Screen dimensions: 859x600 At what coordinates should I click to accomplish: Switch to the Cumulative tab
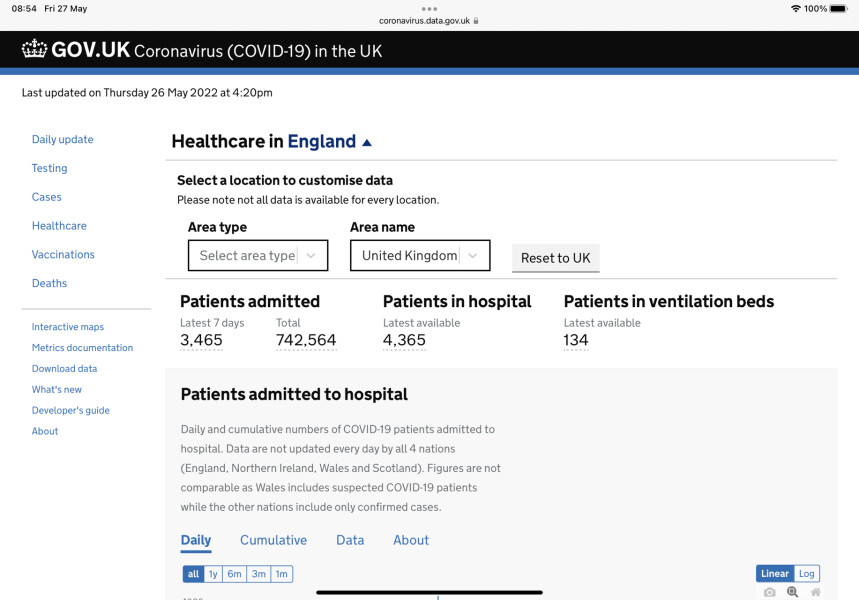pyautogui.click(x=273, y=540)
